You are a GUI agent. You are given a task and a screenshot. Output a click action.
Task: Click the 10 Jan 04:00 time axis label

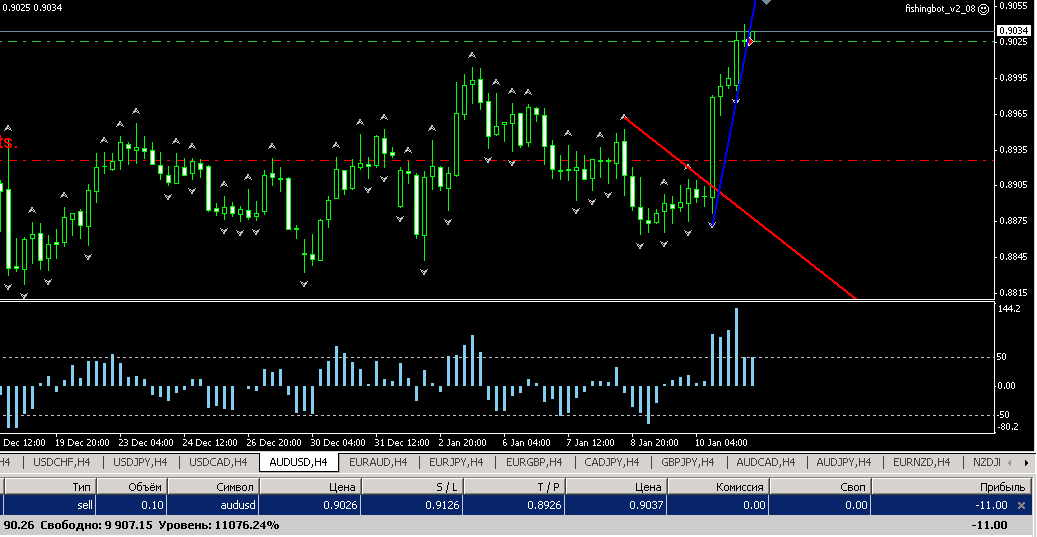click(721, 442)
